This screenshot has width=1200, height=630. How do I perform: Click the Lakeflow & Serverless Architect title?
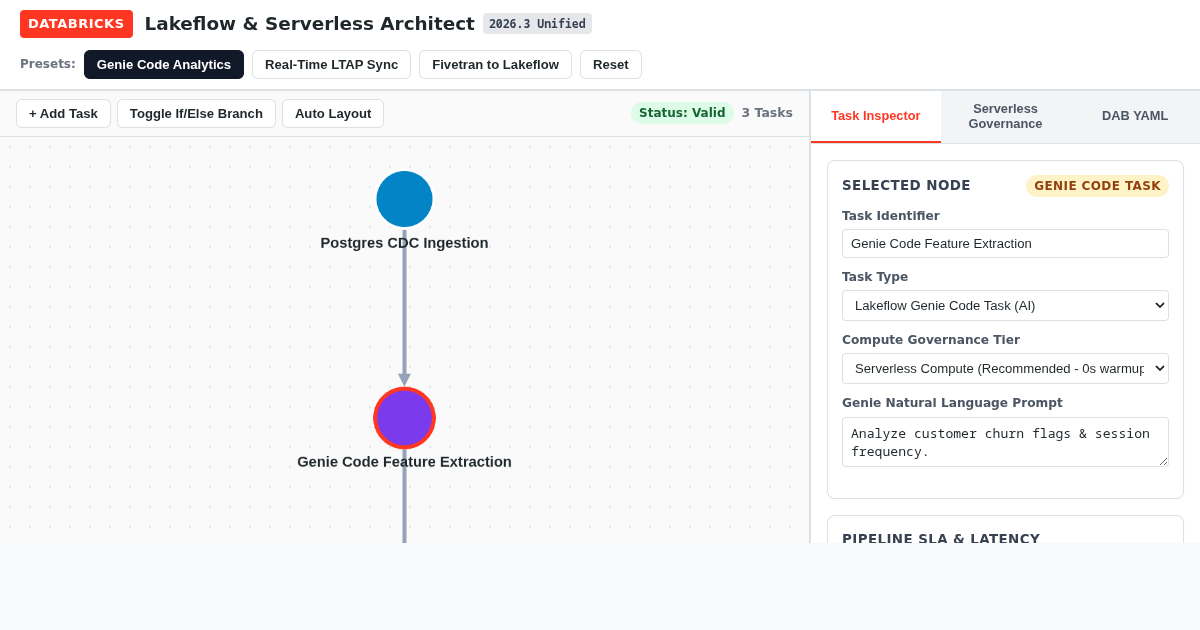309,24
